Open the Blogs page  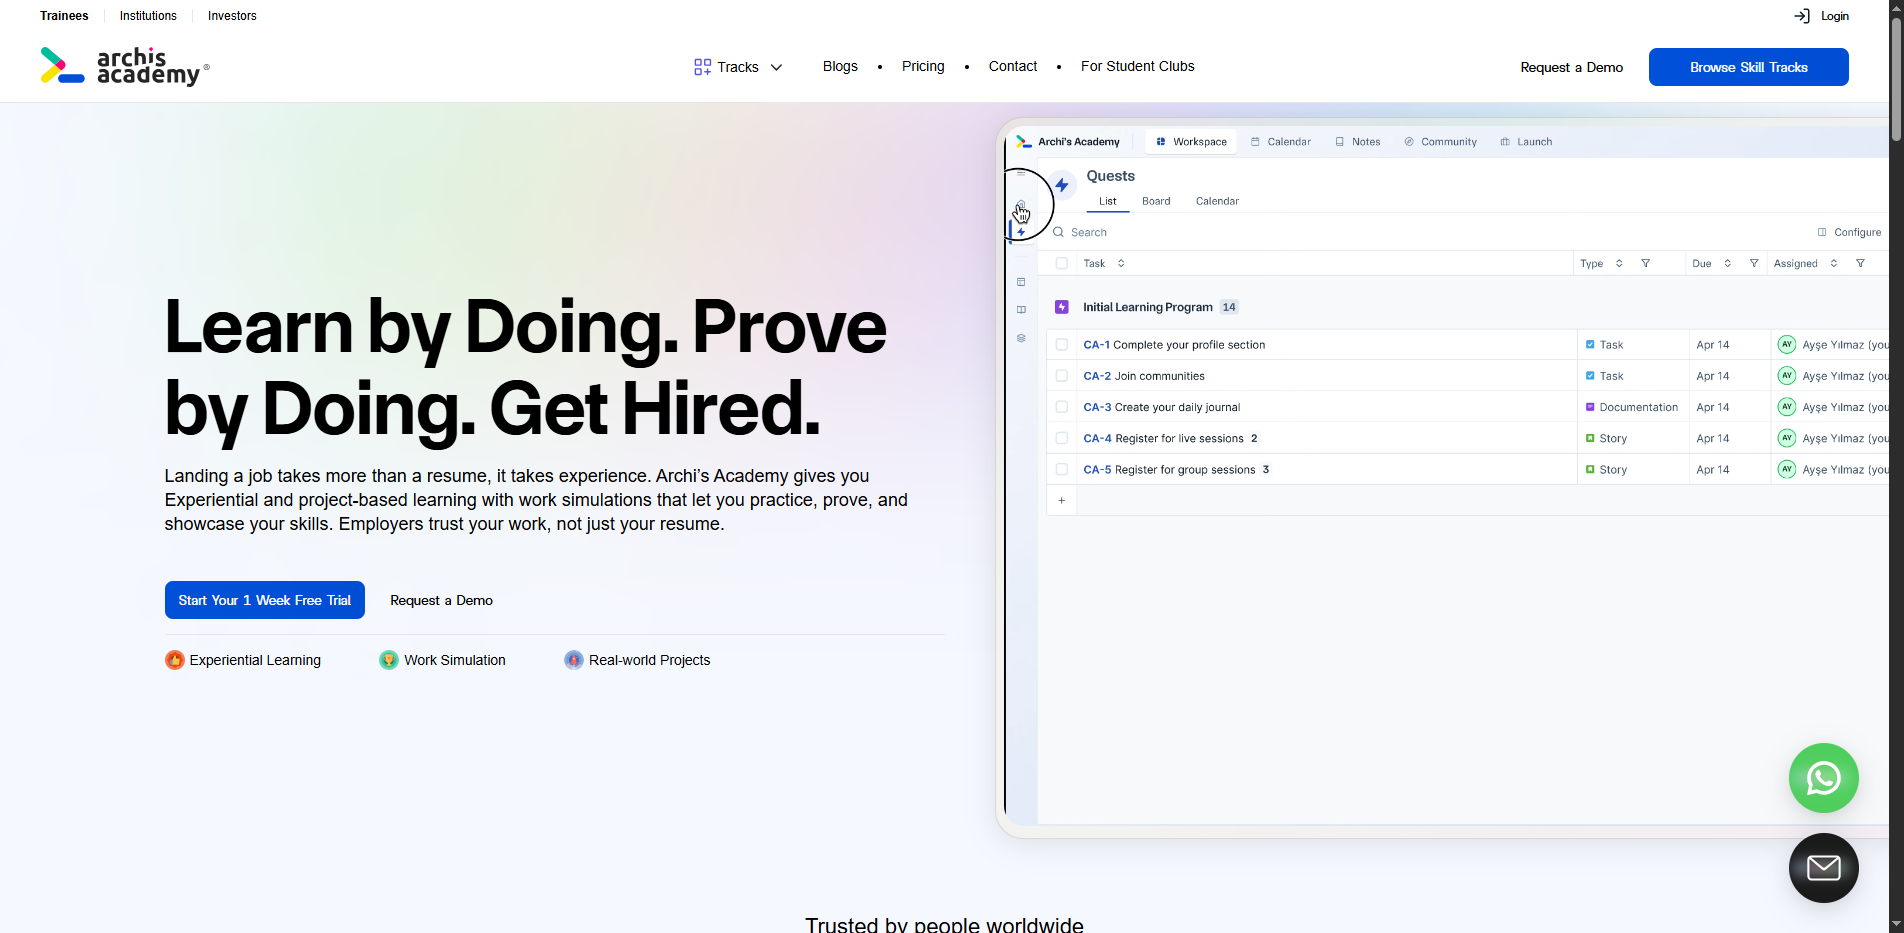[840, 66]
